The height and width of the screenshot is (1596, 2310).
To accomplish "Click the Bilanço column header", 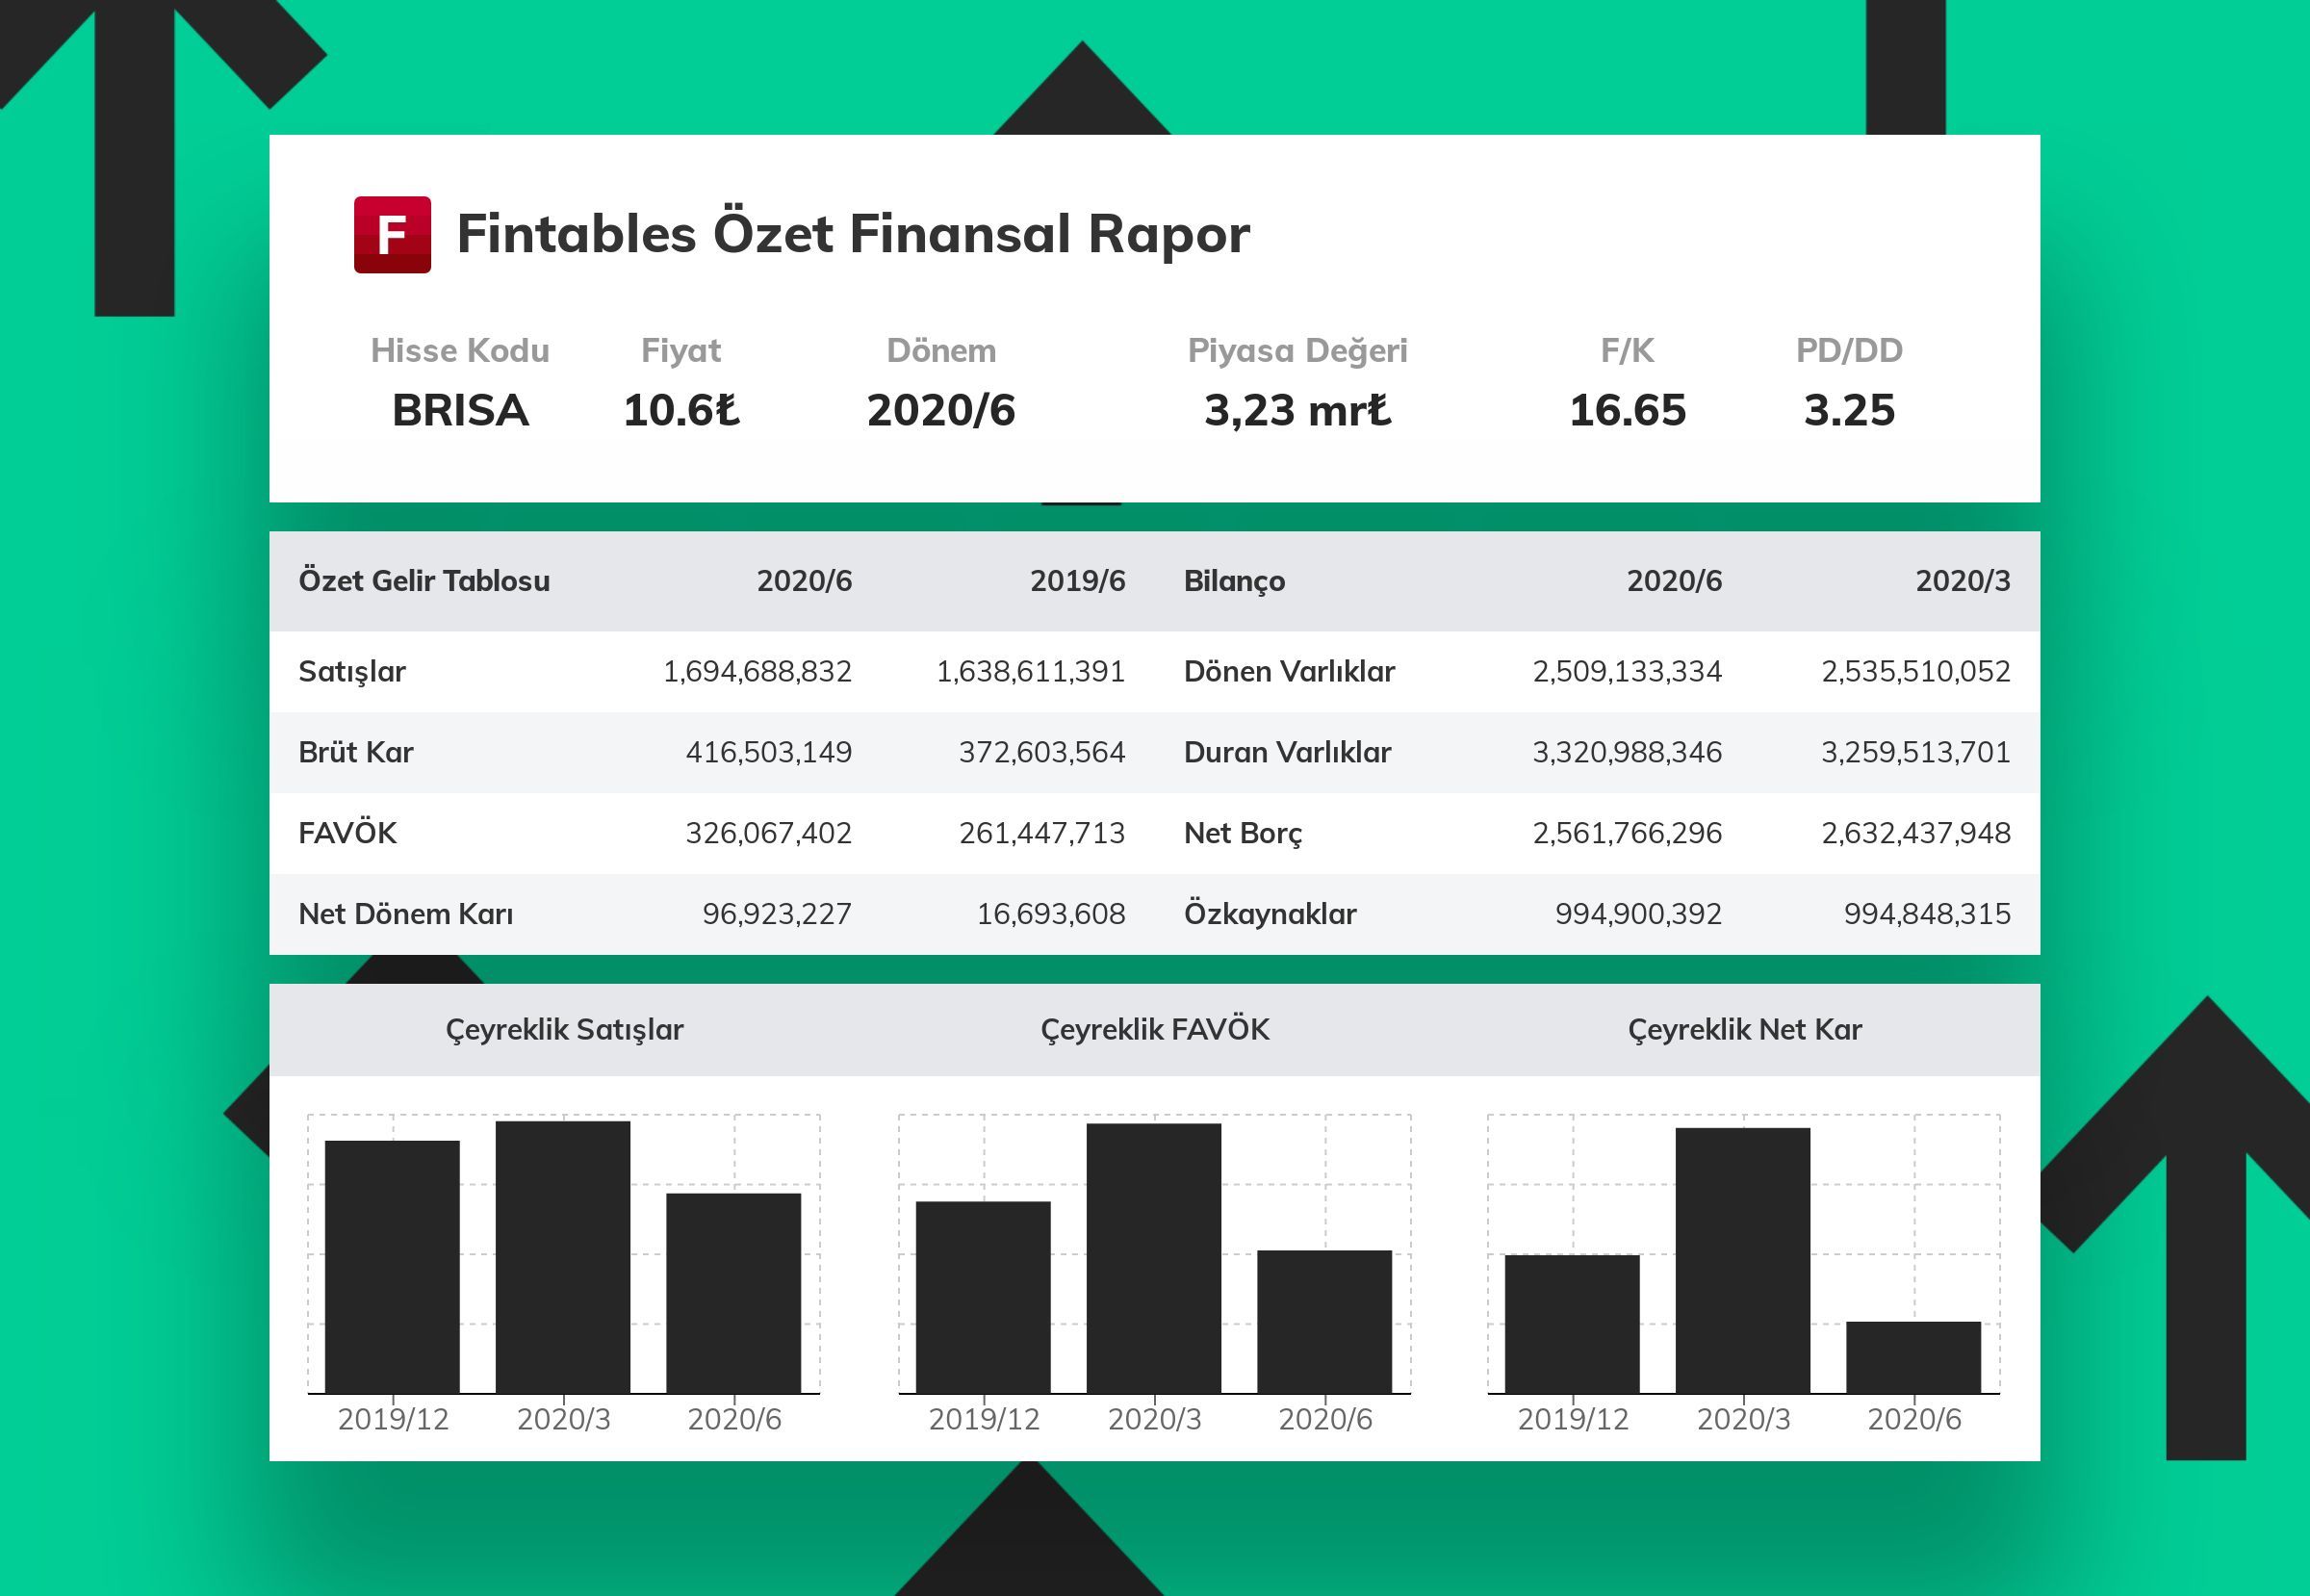I will (x=1234, y=581).
